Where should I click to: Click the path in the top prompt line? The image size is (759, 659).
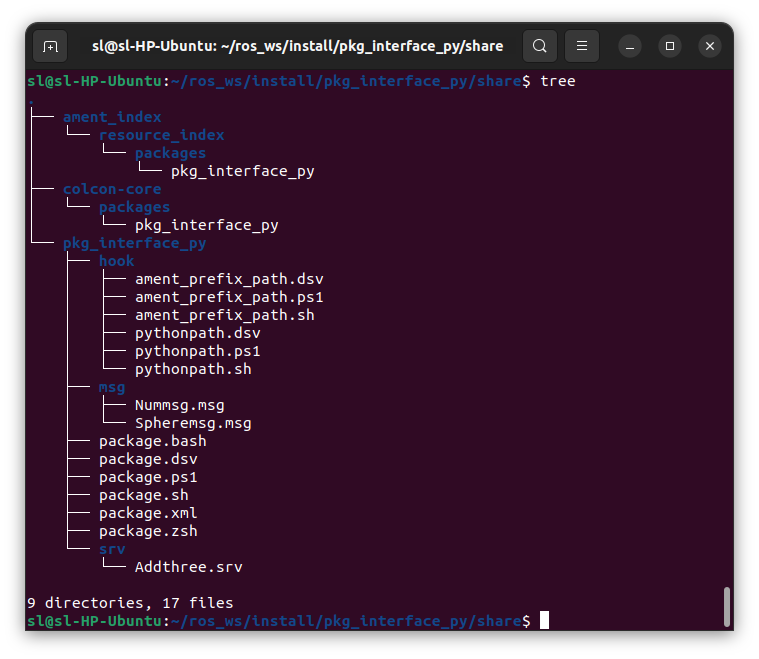(346, 81)
